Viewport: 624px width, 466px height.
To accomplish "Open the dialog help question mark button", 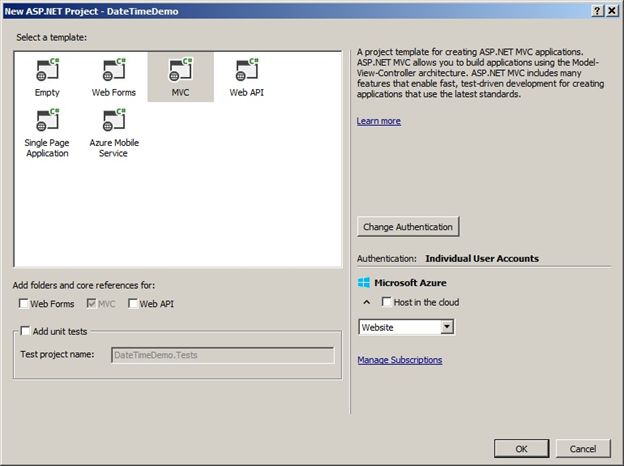I will [597, 11].
